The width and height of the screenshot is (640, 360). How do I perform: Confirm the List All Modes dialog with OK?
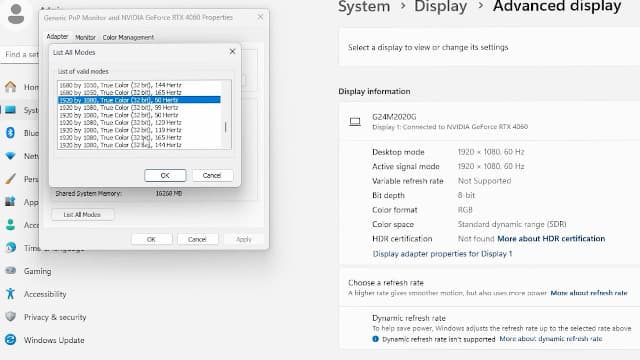coord(165,176)
